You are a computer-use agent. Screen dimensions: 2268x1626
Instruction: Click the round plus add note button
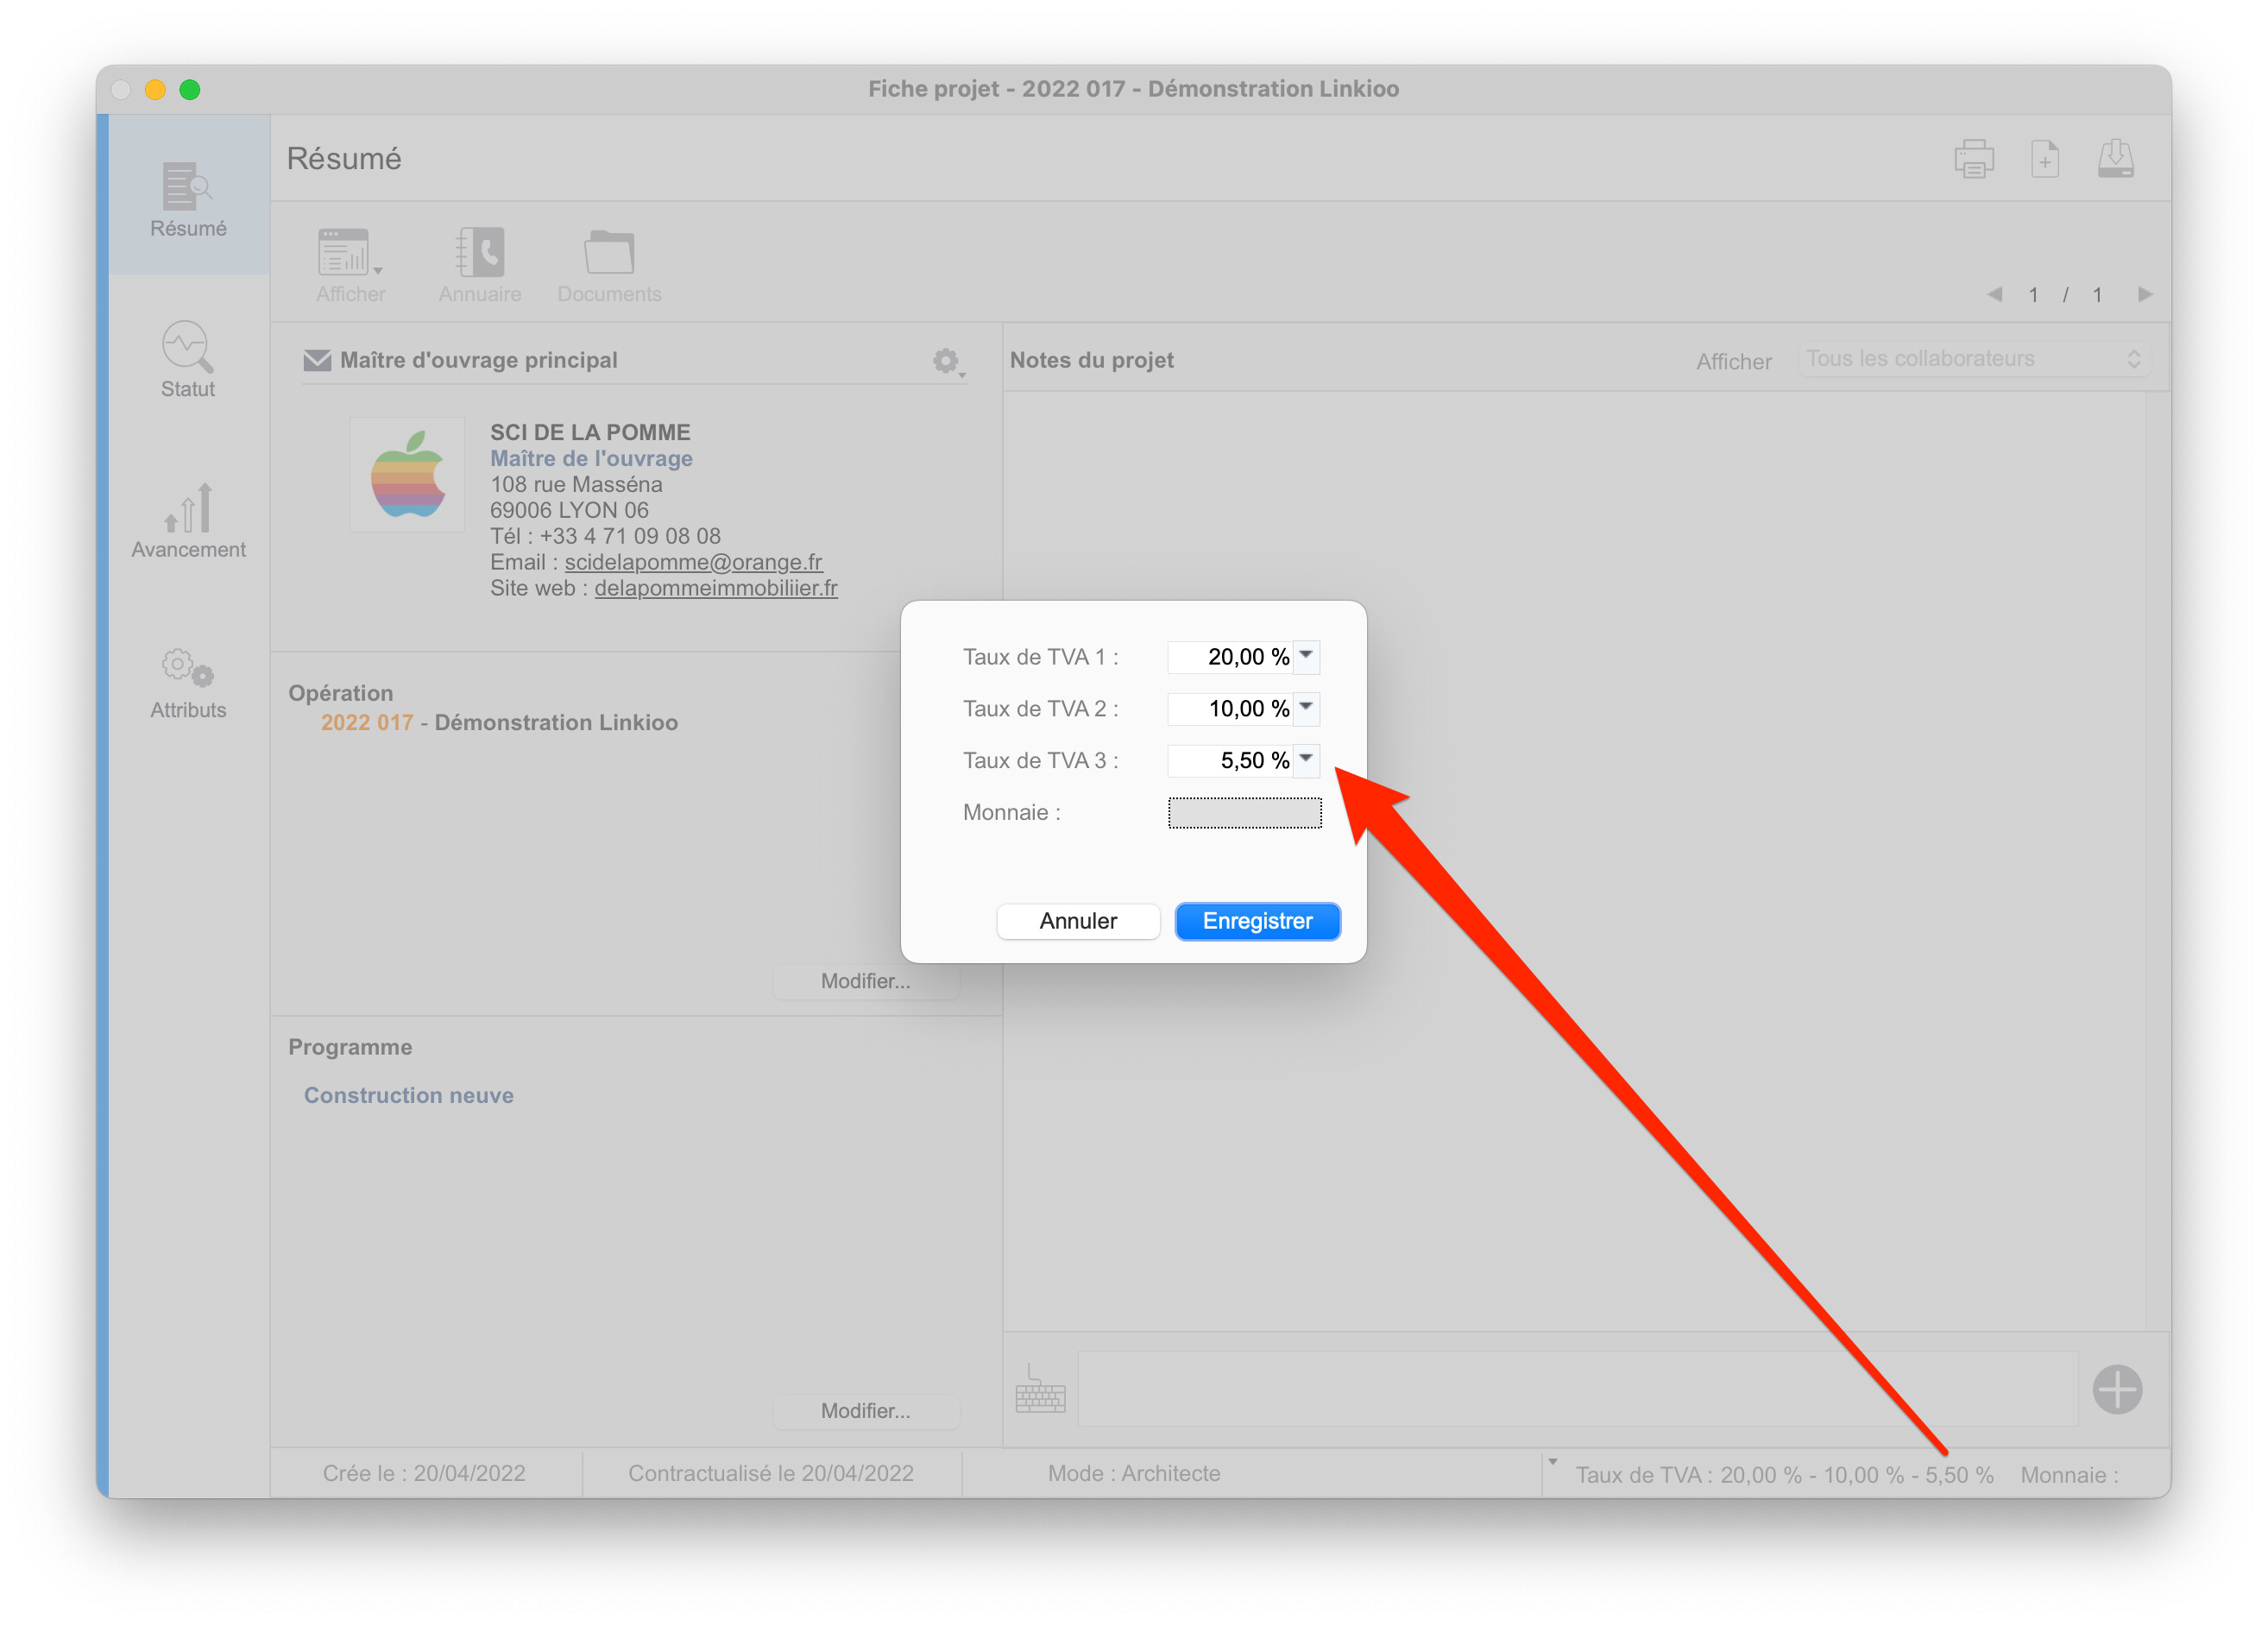(2117, 1389)
